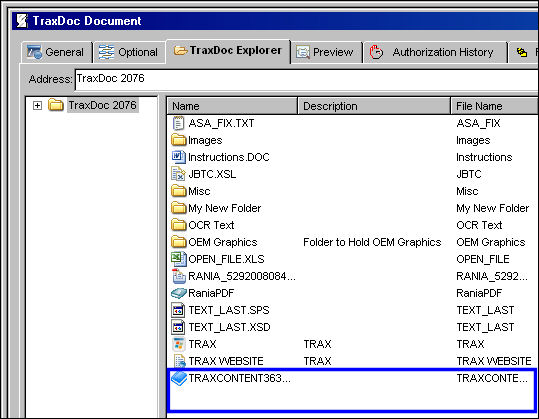Click the TRAXCONTENT363 book icon
The image size is (539, 419).
coord(179,378)
